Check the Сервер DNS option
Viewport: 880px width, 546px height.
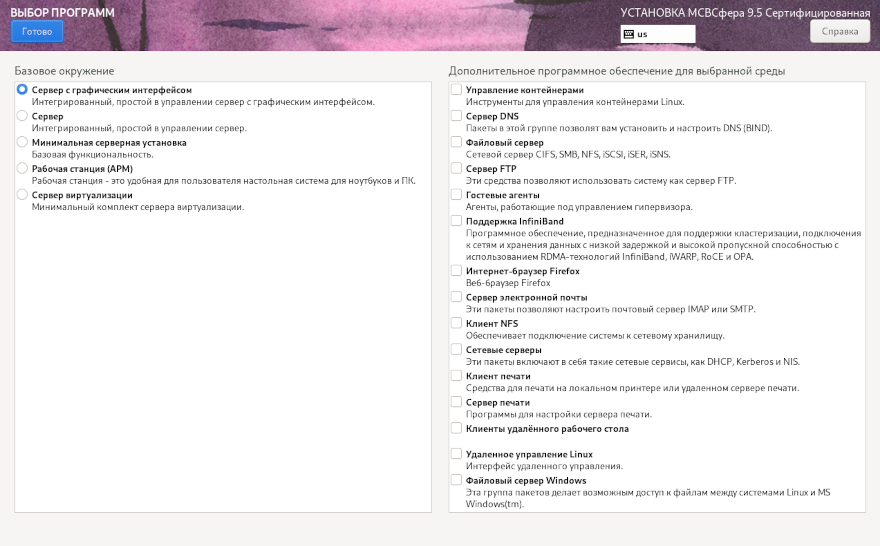[457, 116]
